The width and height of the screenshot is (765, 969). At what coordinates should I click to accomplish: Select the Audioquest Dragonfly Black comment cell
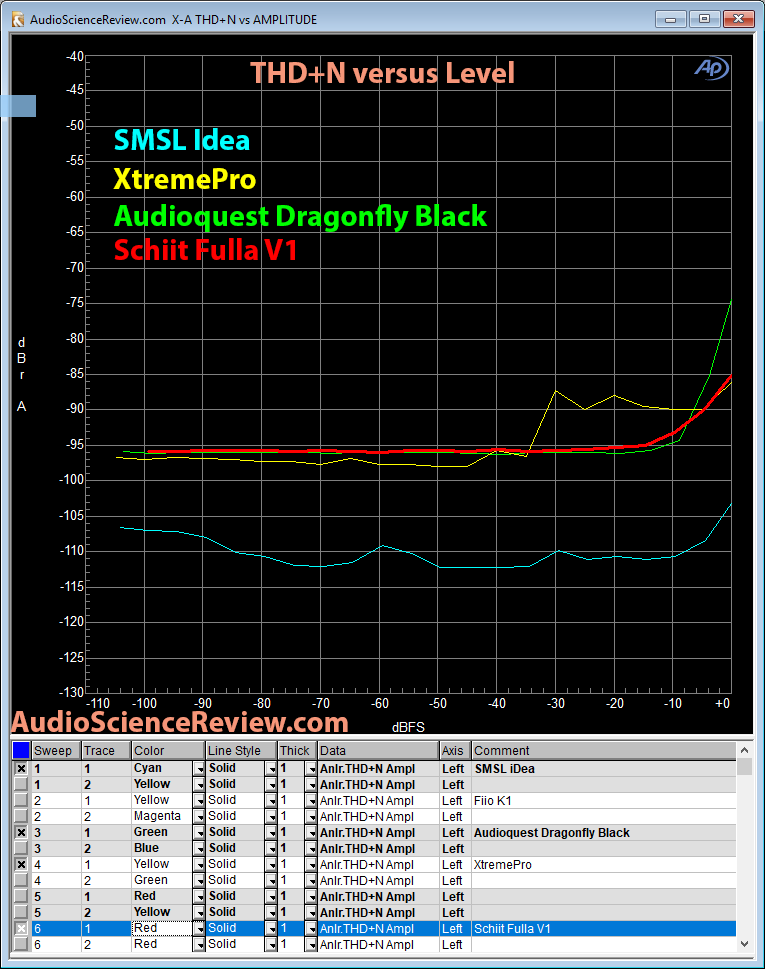pos(604,833)
